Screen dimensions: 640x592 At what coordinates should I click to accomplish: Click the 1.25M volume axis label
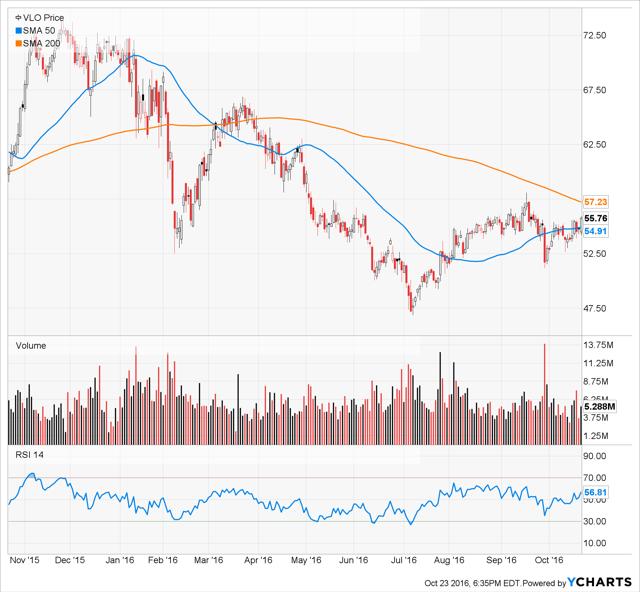596,436
